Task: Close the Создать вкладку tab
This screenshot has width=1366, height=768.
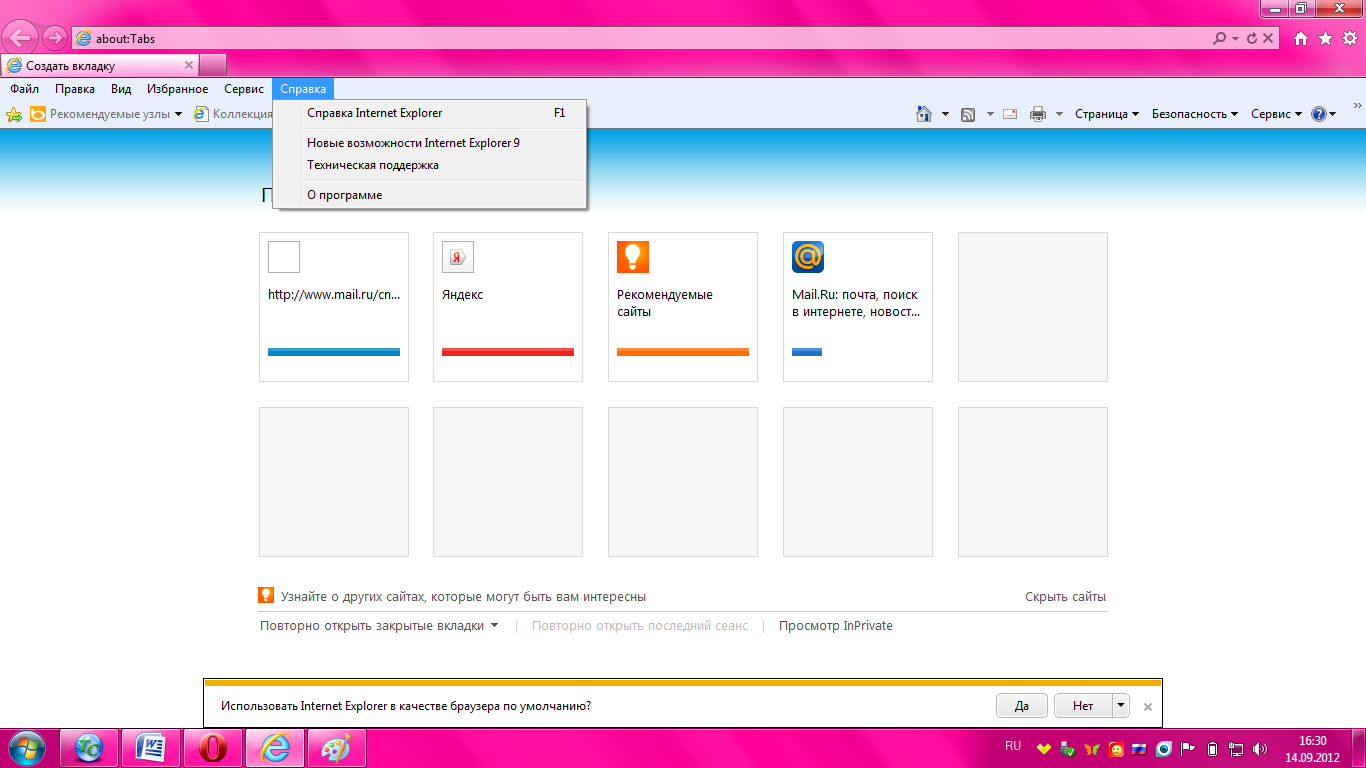Action: 189,66
